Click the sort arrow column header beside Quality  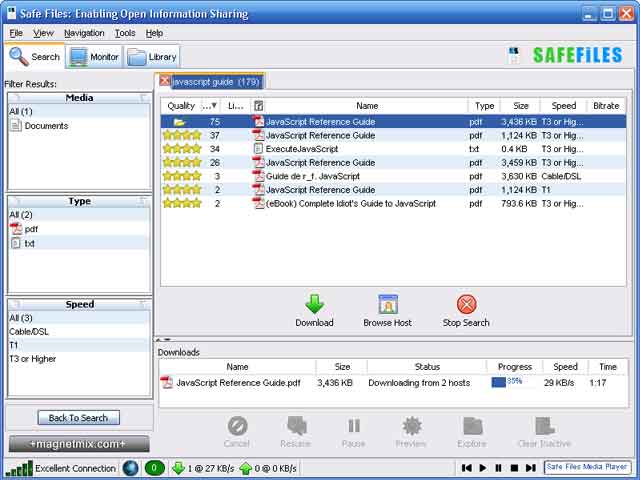[x=211, y=106]
